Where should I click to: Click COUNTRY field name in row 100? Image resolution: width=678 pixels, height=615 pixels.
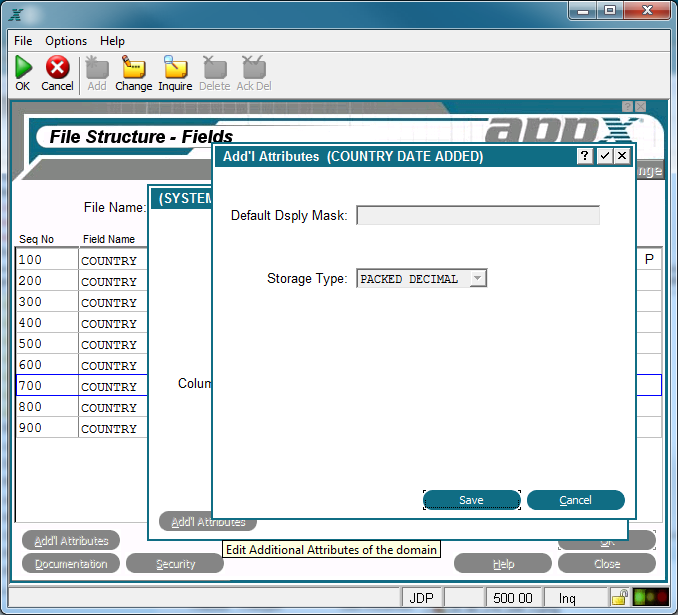[x=109, y=261]
